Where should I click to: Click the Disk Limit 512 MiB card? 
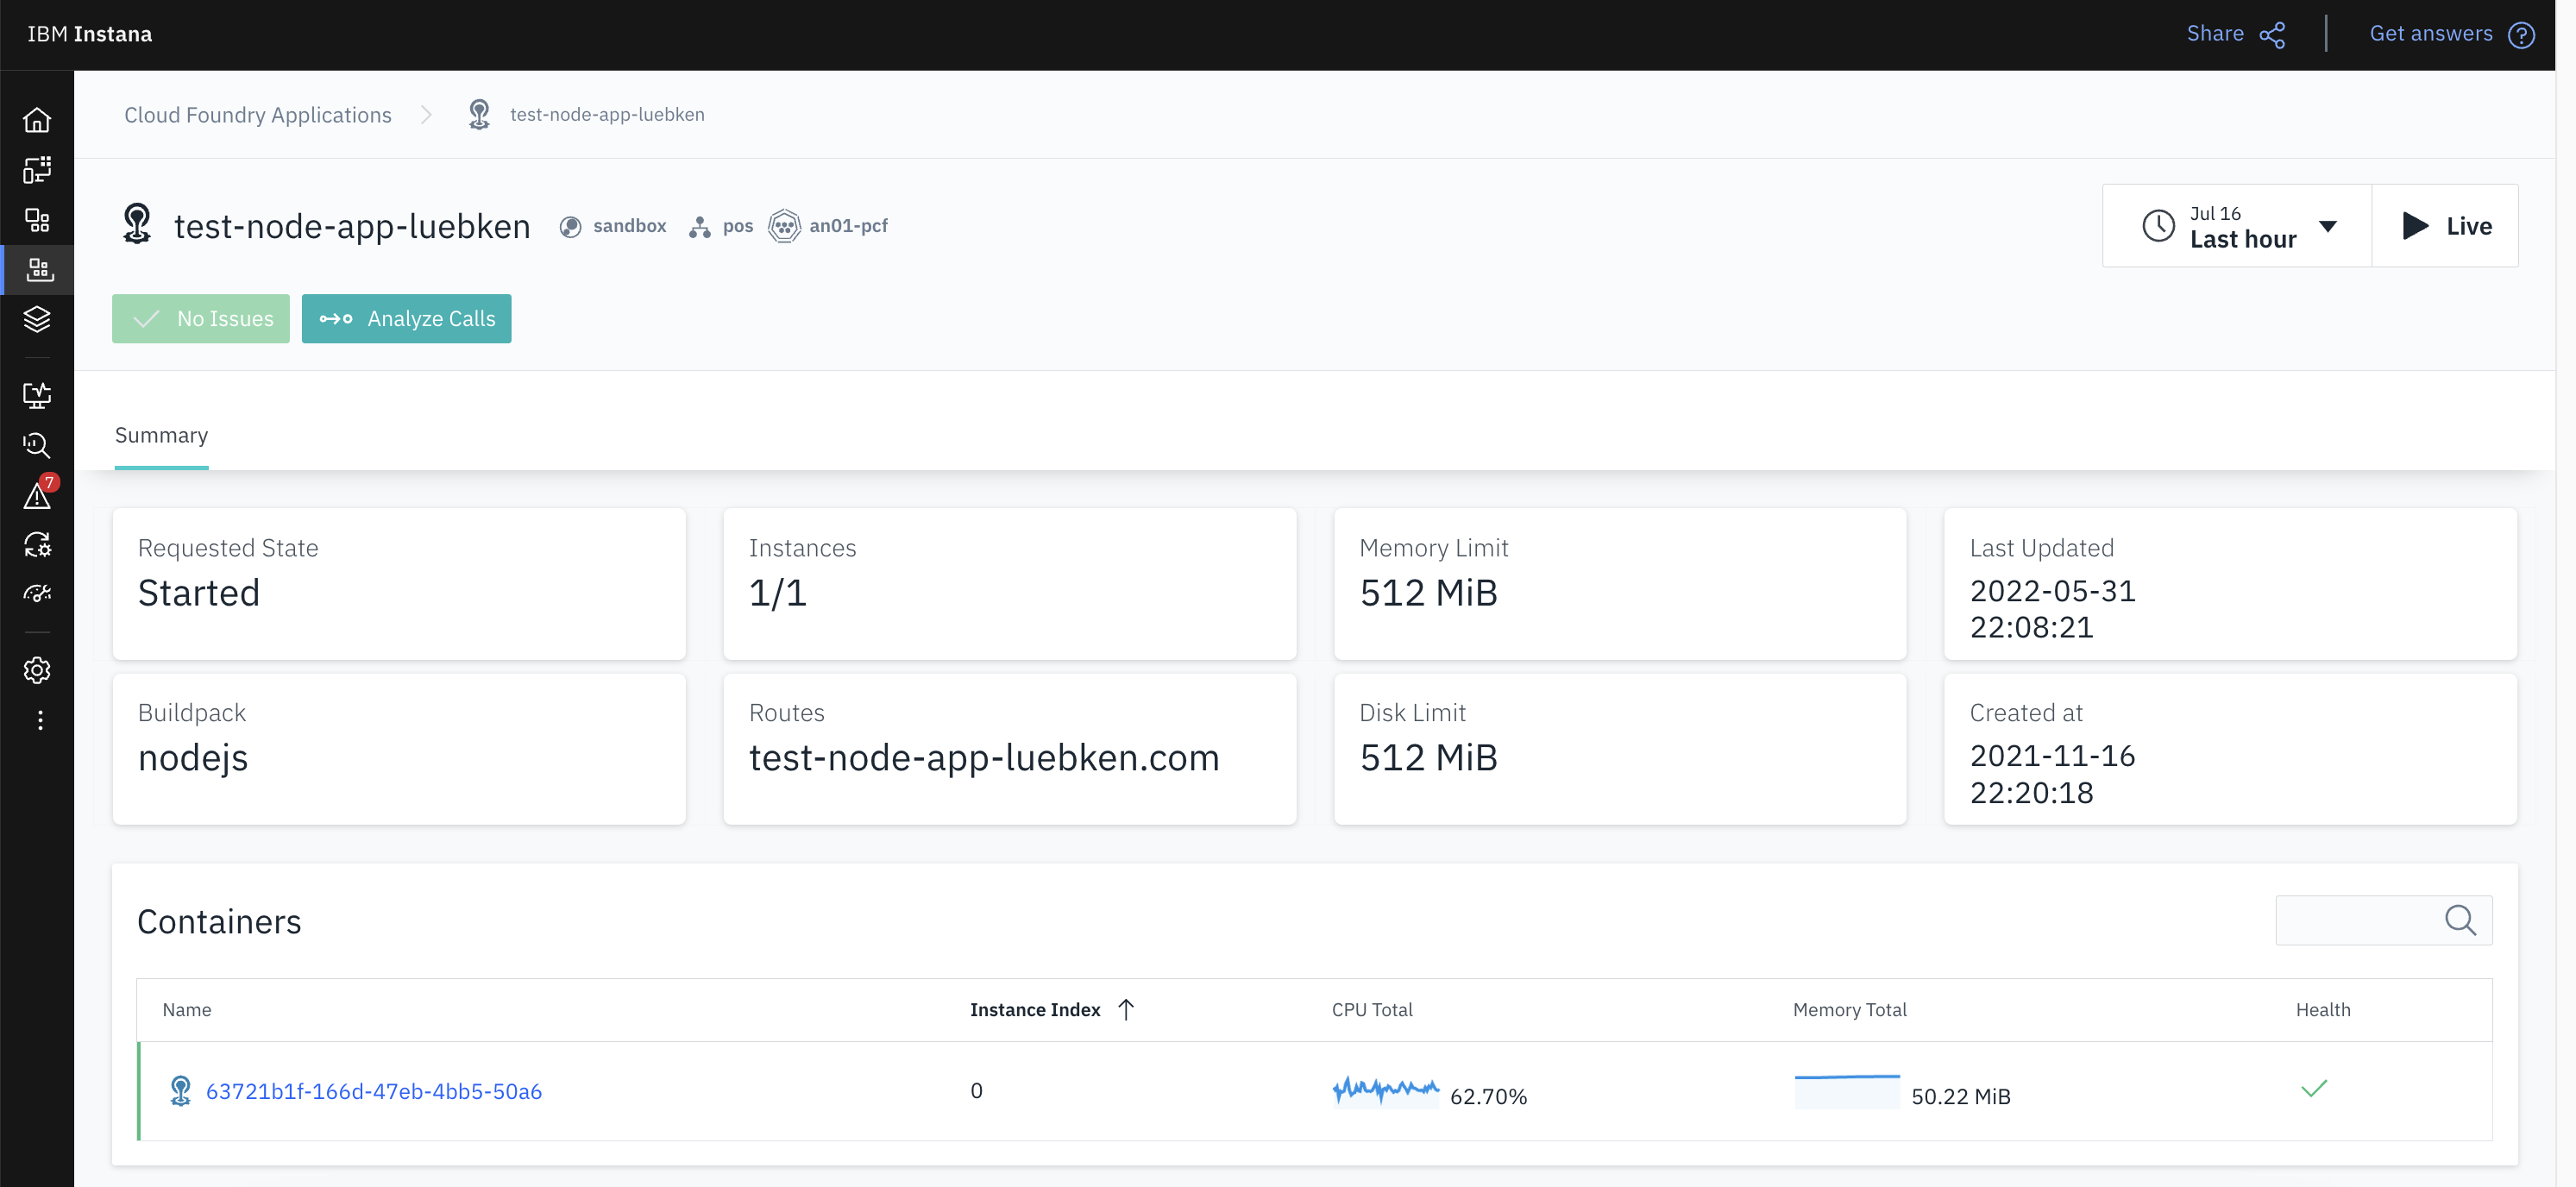point(1619,748)
